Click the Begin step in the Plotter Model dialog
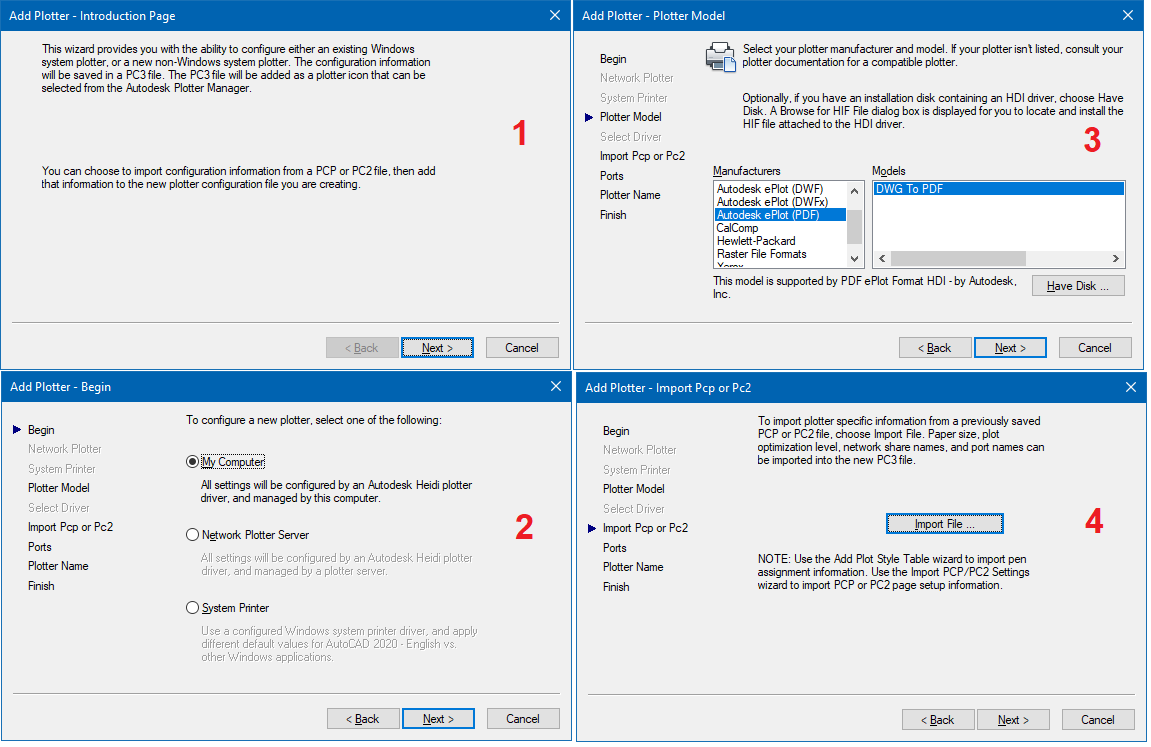Viewport: 1151px width, 747px height. click(613, 59)
